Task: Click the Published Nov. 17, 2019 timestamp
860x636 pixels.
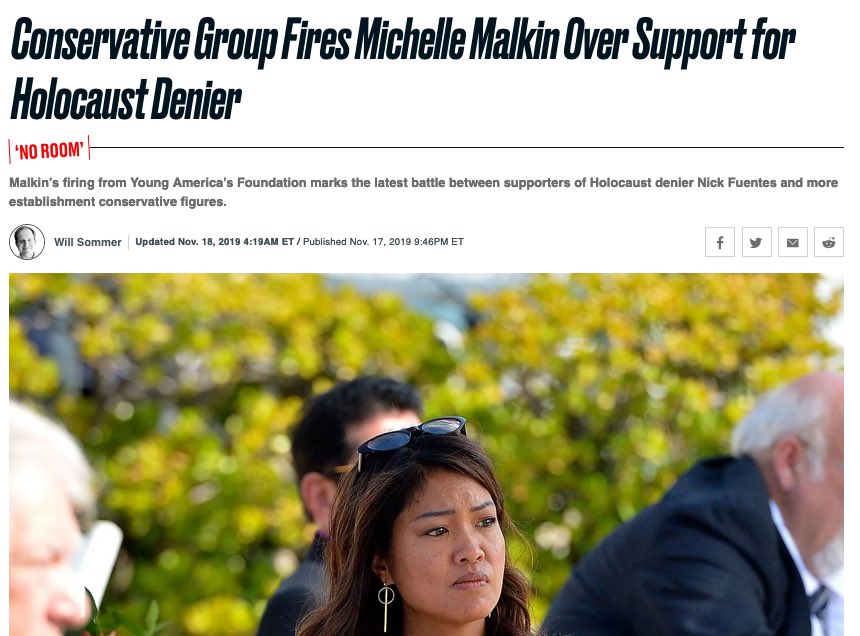Action: [x=383, y=242]
